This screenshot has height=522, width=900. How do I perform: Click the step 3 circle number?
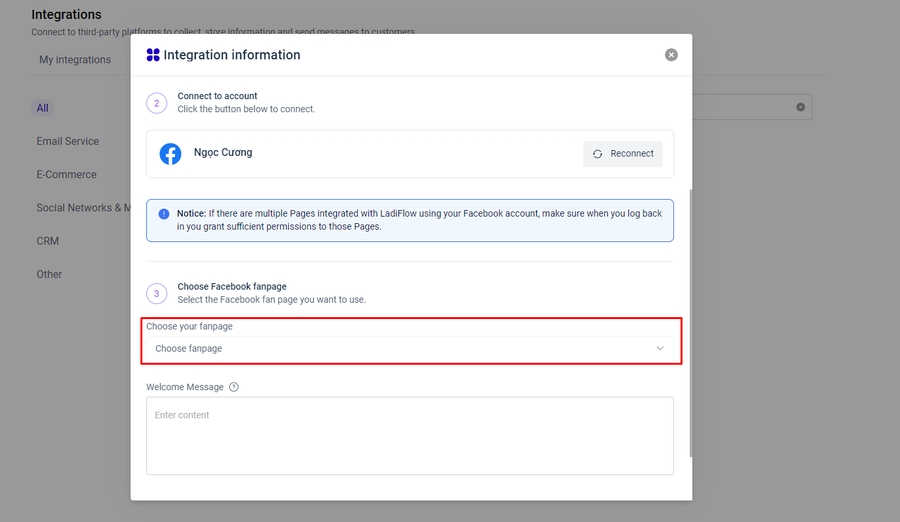[x=157, y=293]
